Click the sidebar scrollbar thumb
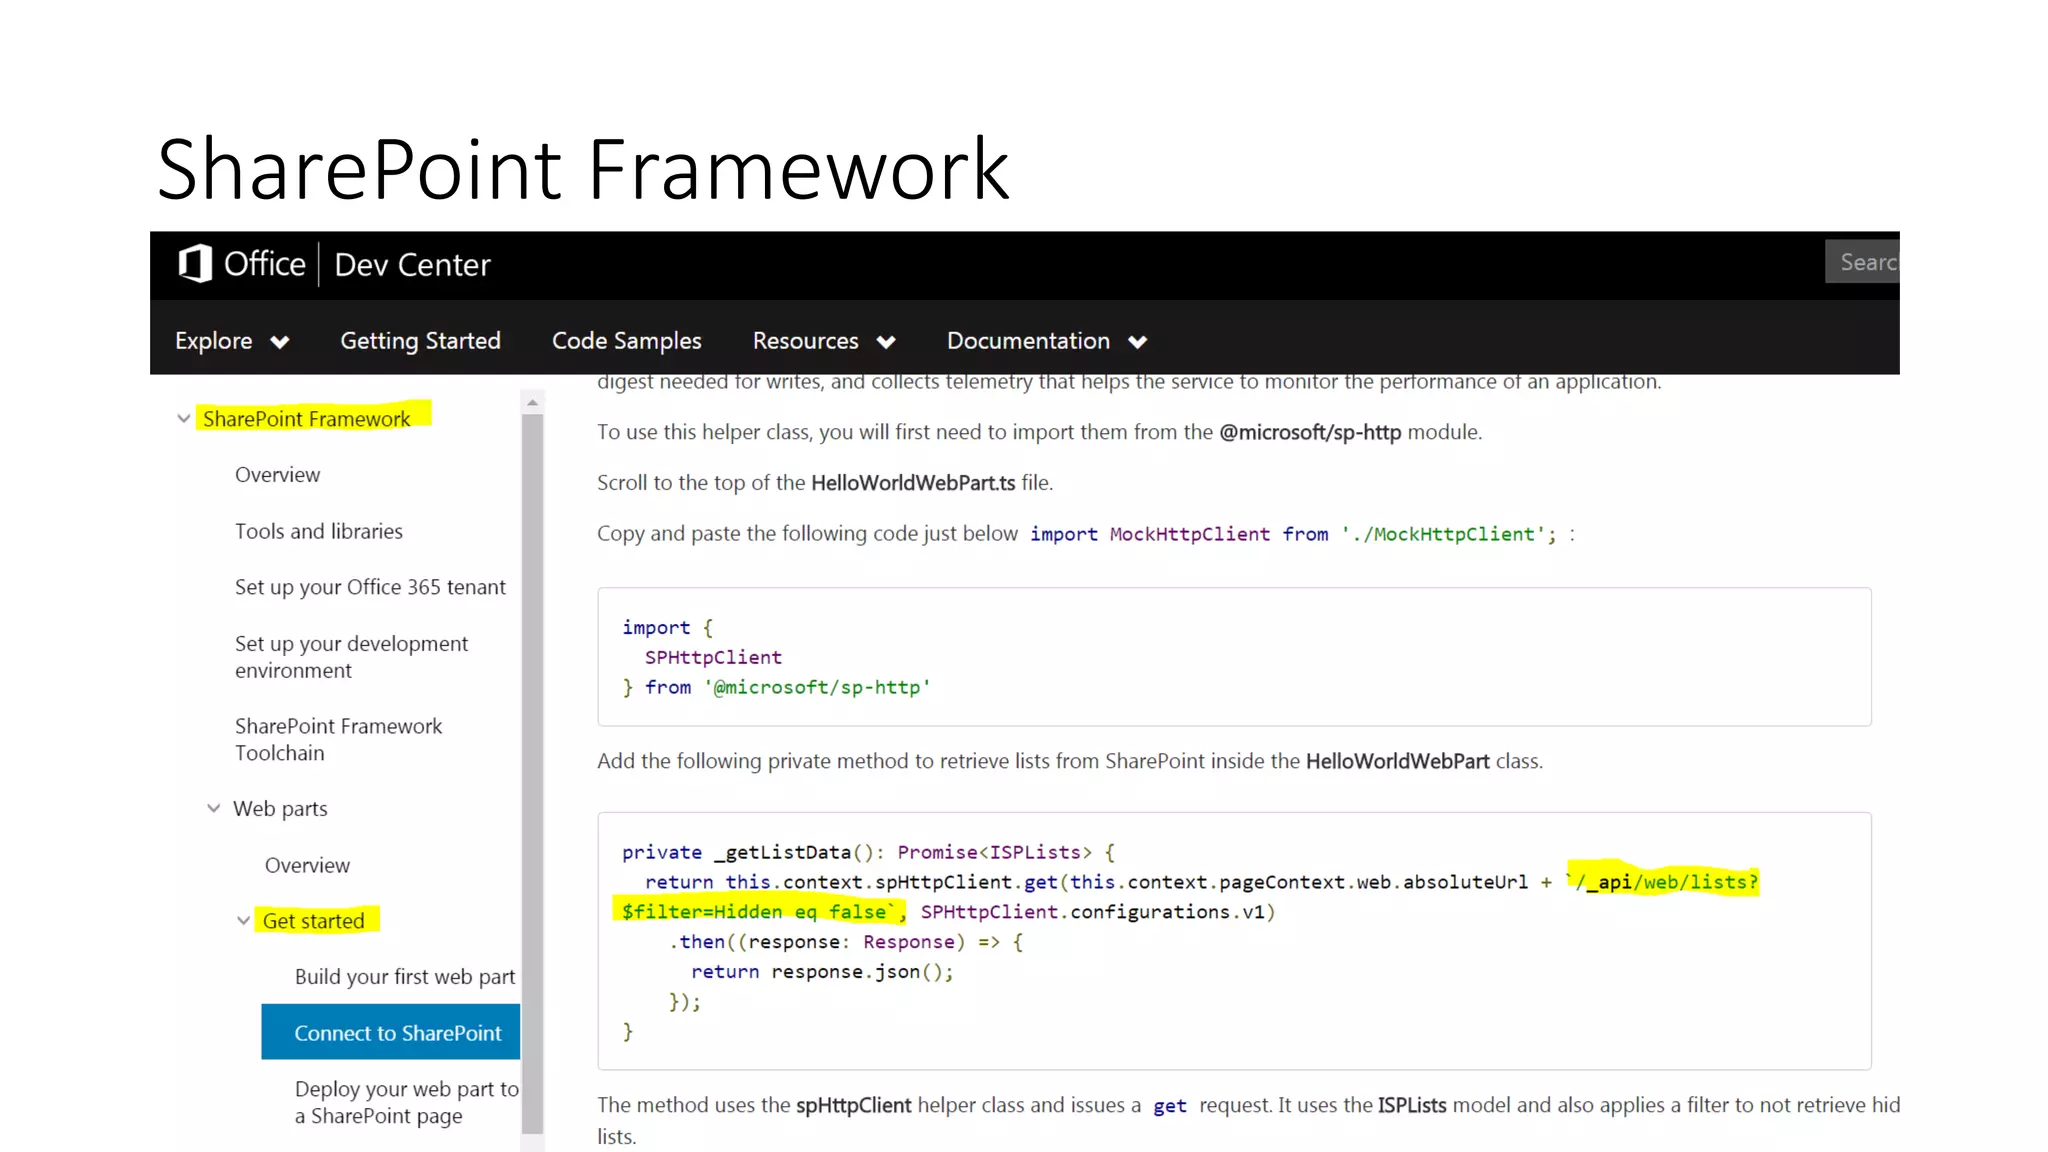This screenshot has height=1152, width=2048. click(x=533, y=774)
